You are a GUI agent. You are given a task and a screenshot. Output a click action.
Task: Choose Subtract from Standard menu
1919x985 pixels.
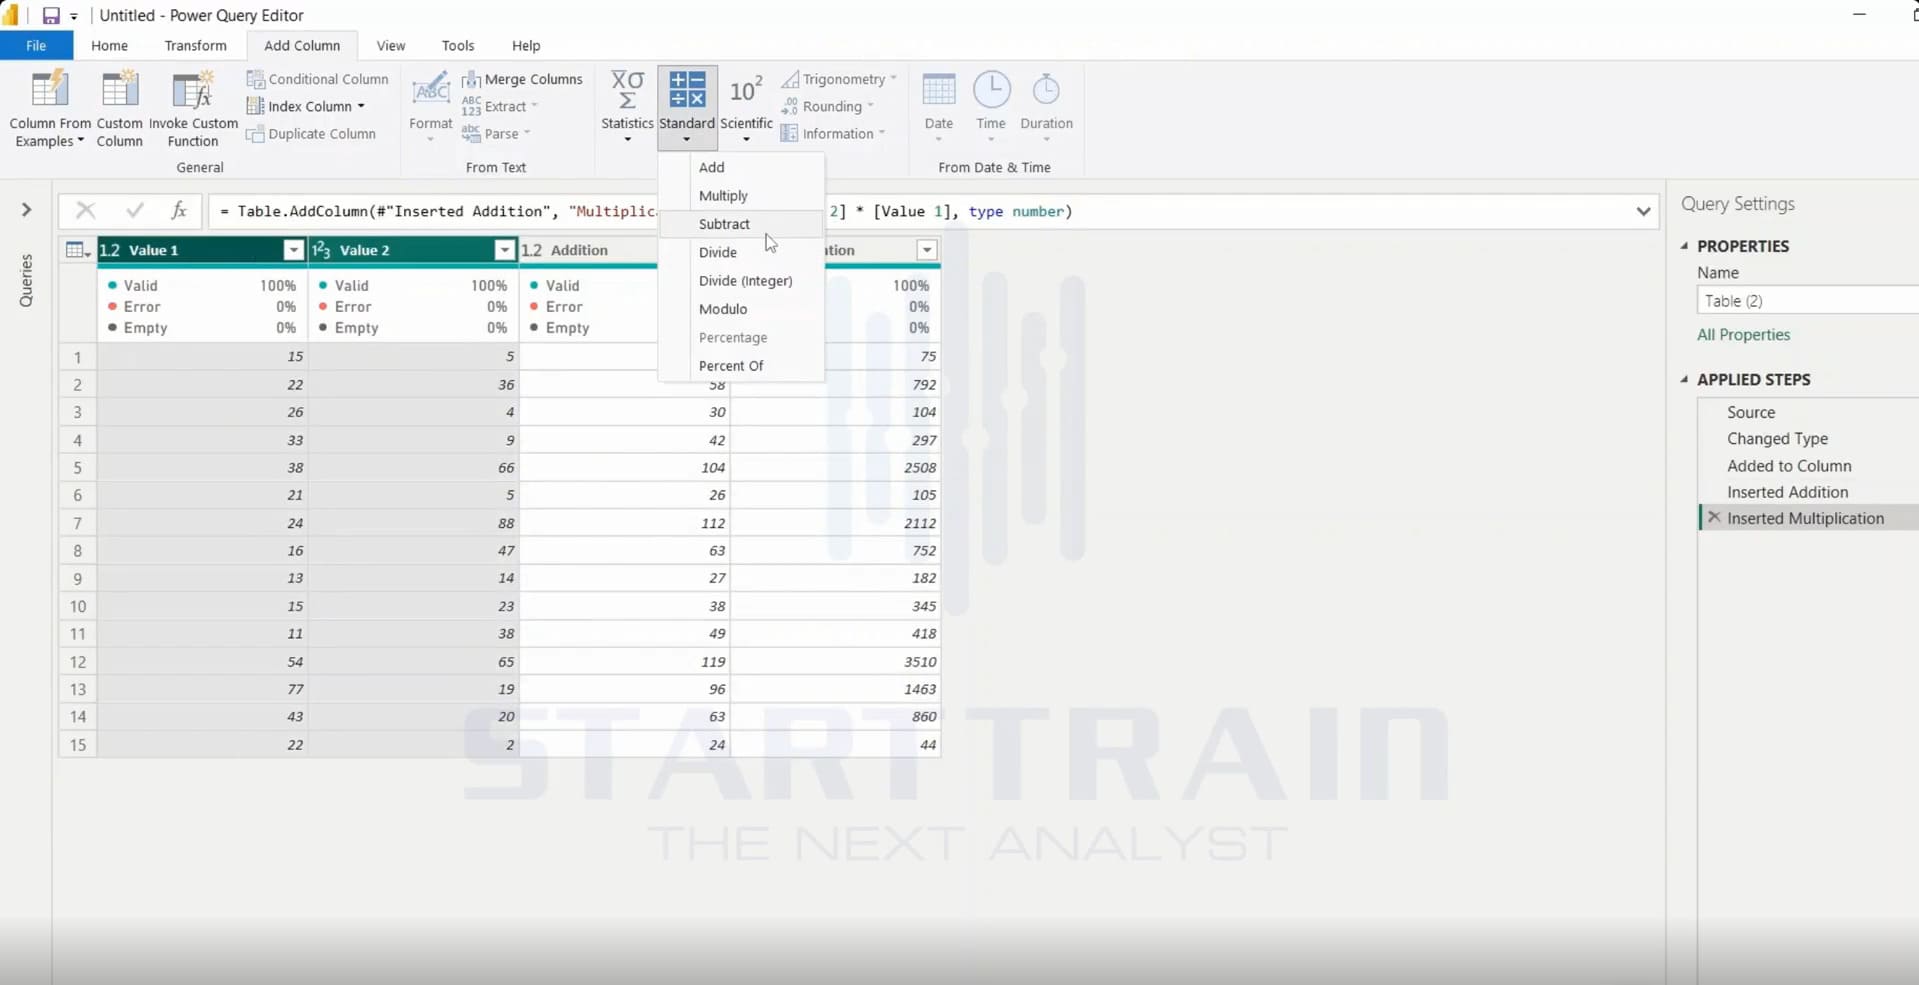(x=741, y=224)
